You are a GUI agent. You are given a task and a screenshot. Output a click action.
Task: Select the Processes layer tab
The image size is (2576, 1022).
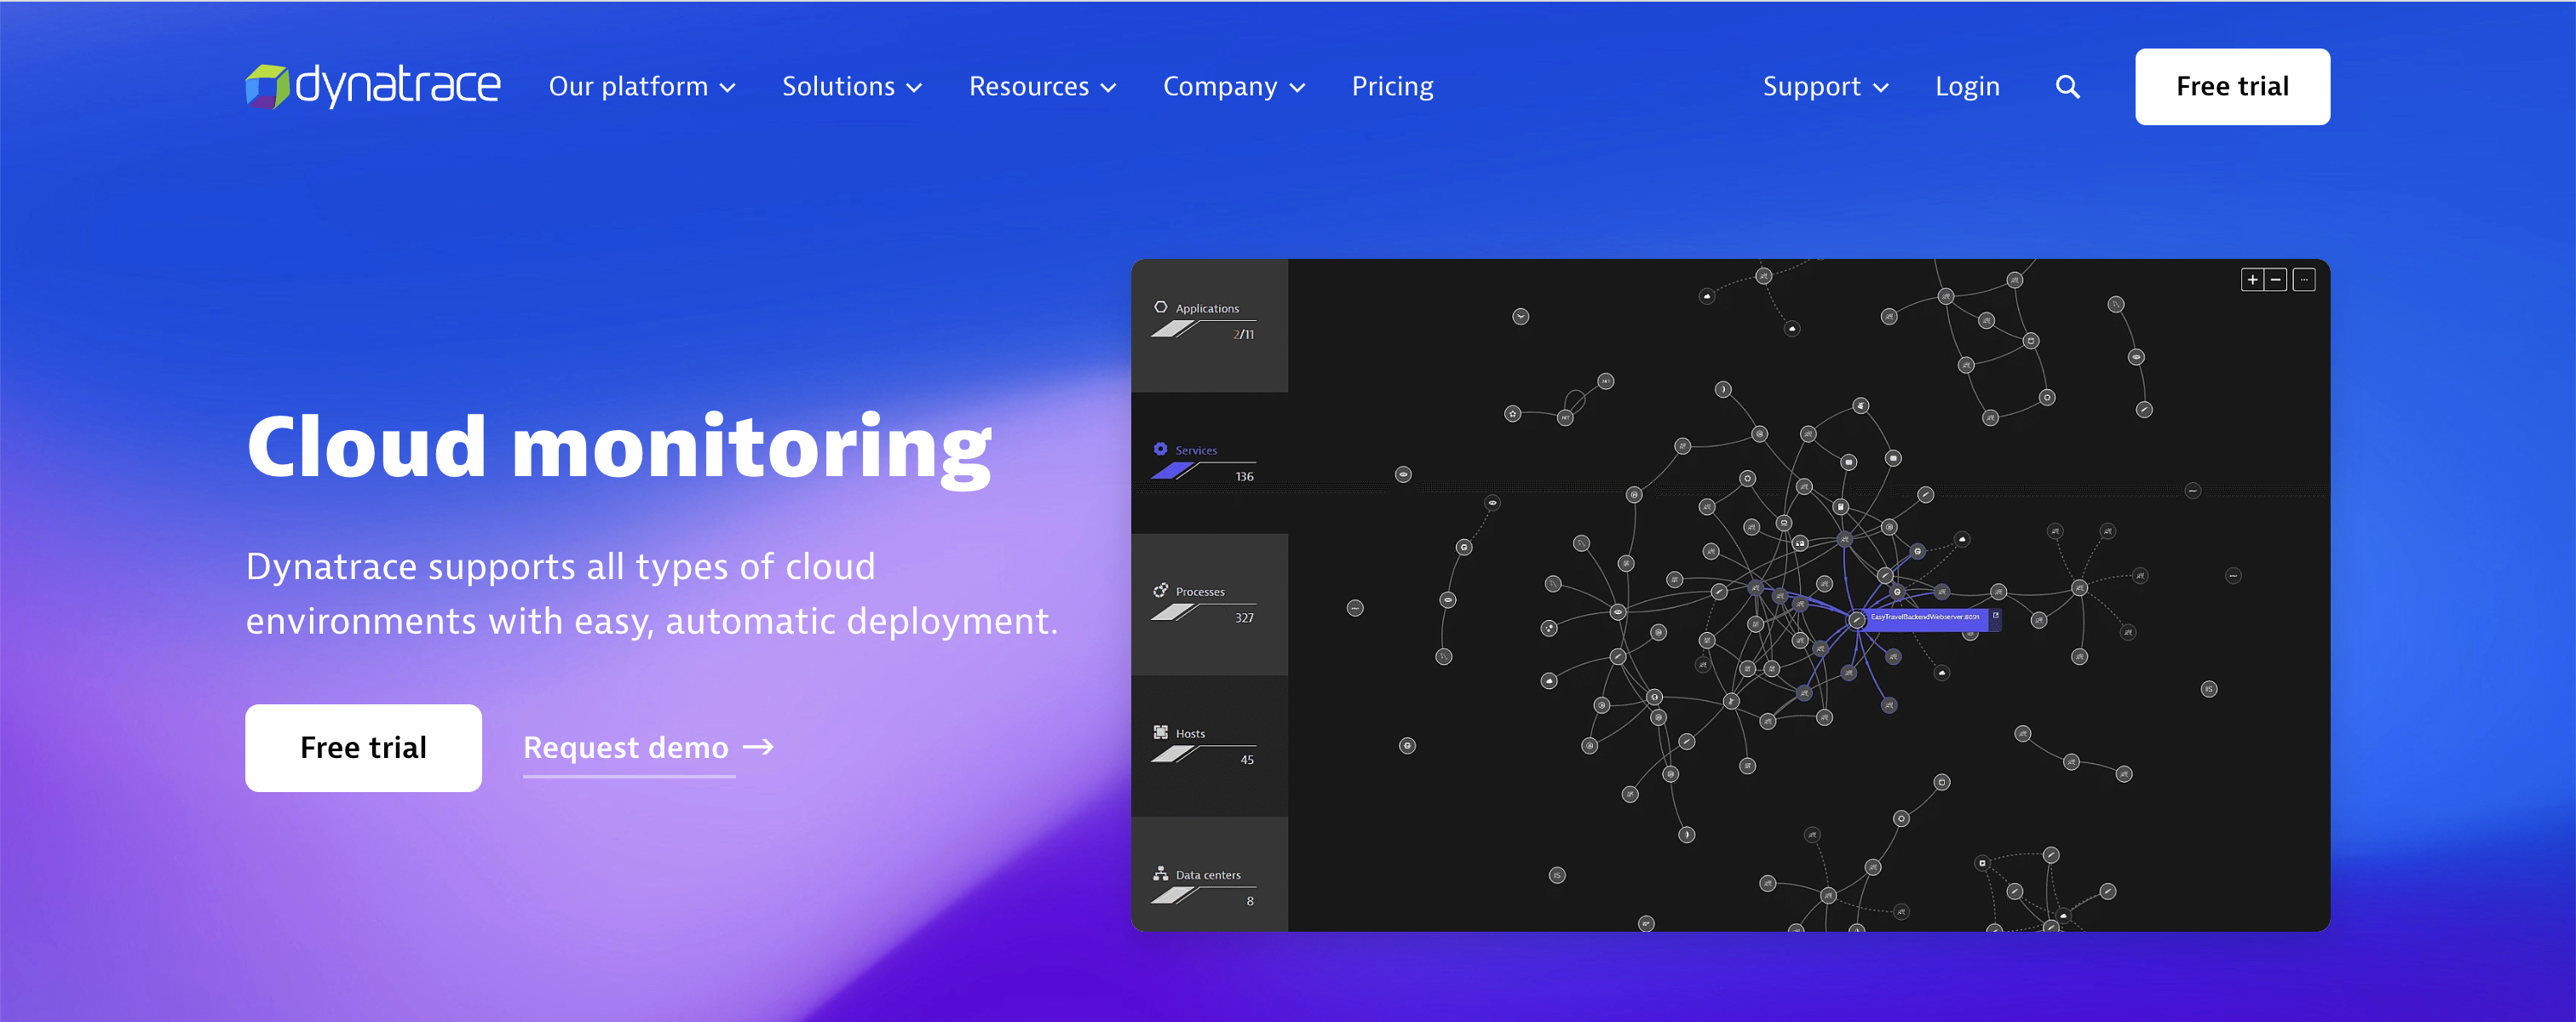coord(1209,605)
